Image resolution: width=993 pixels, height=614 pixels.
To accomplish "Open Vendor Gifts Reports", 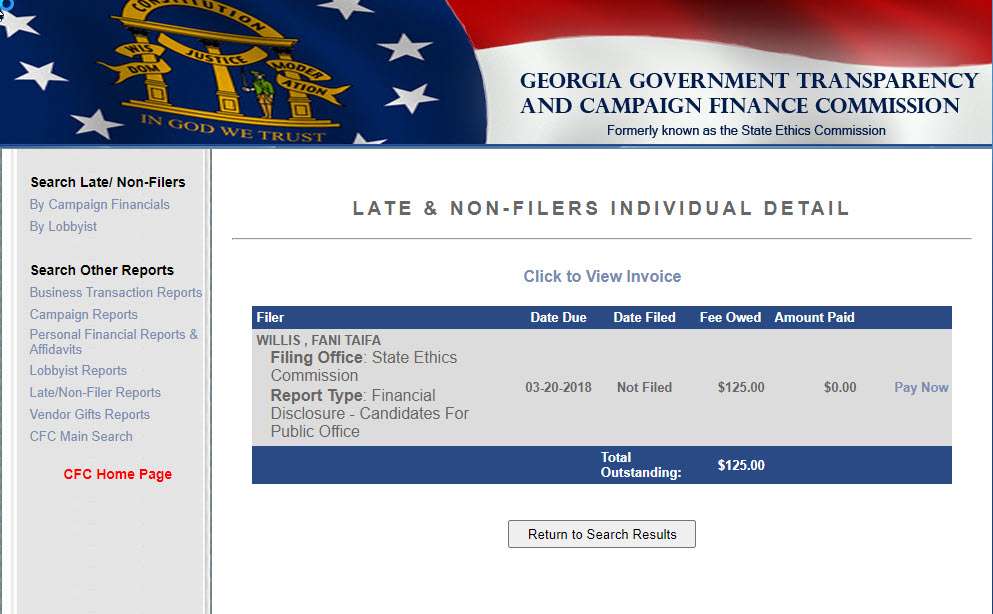I will 90,415.
